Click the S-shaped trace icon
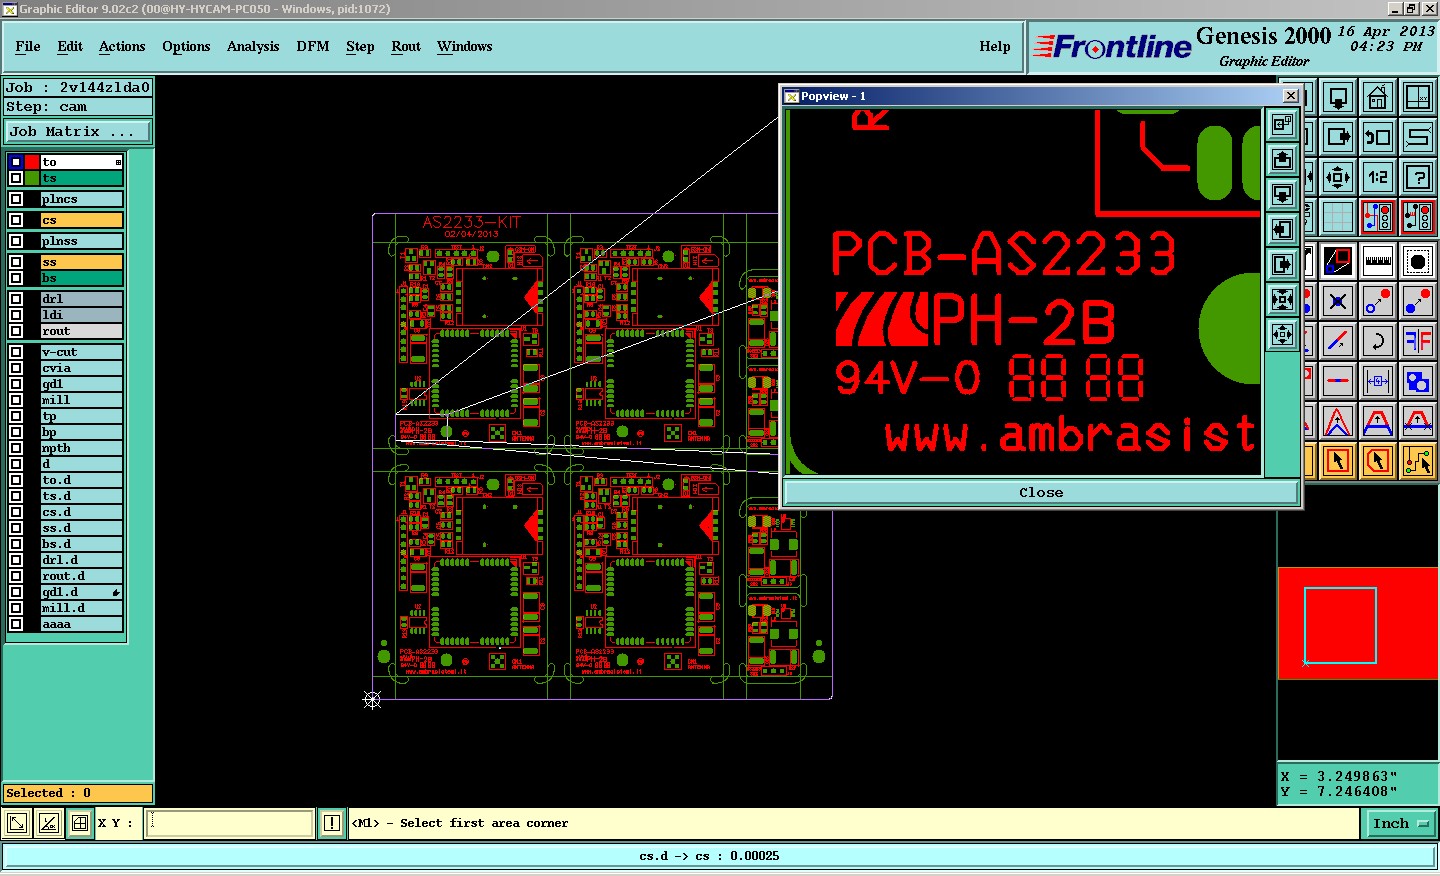The height and width of the screenshot is (876, 1440). pyautogui.click(x=1418, y=137)
